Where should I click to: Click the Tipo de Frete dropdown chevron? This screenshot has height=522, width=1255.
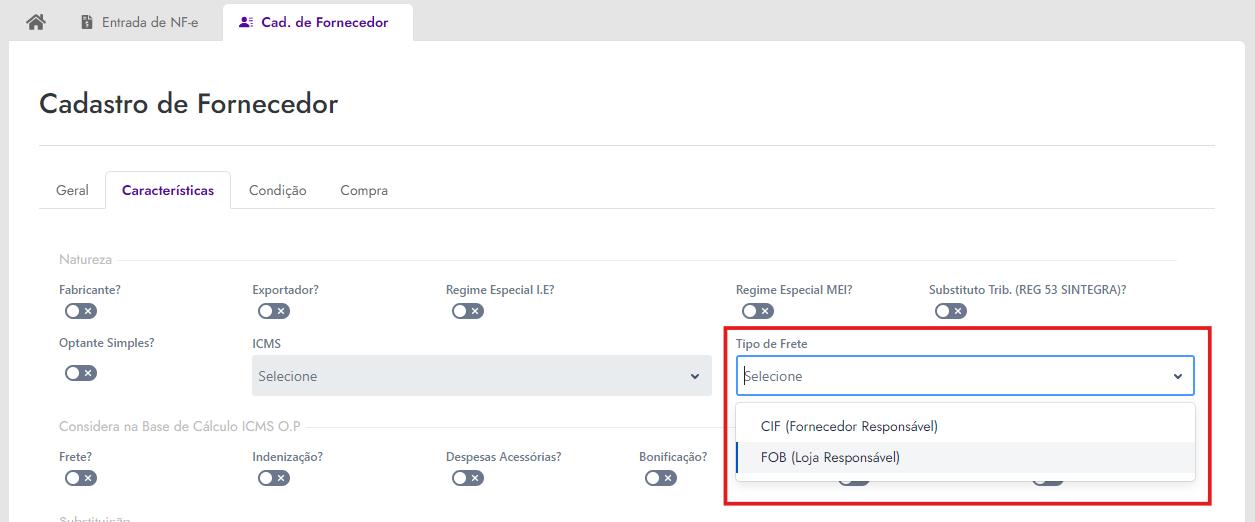(1177, 377)
